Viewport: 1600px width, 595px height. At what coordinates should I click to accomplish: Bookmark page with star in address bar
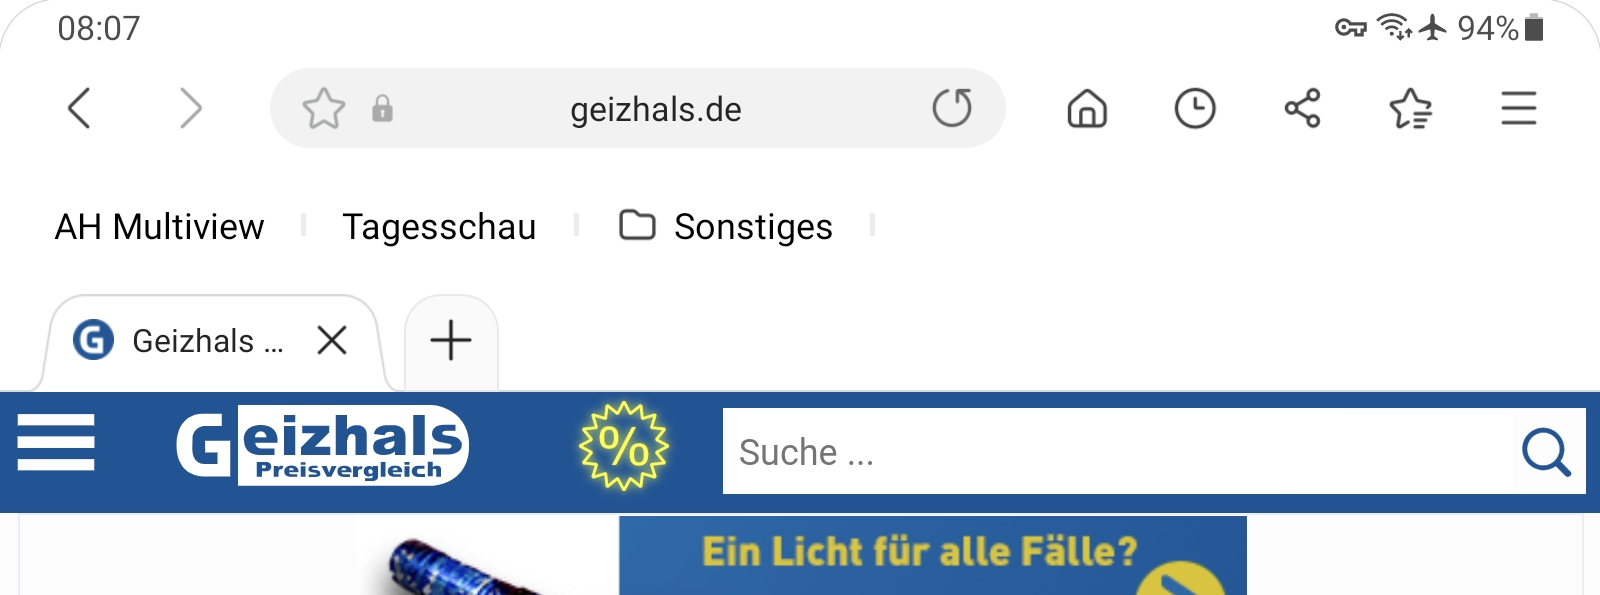click(x=324, y=108)
